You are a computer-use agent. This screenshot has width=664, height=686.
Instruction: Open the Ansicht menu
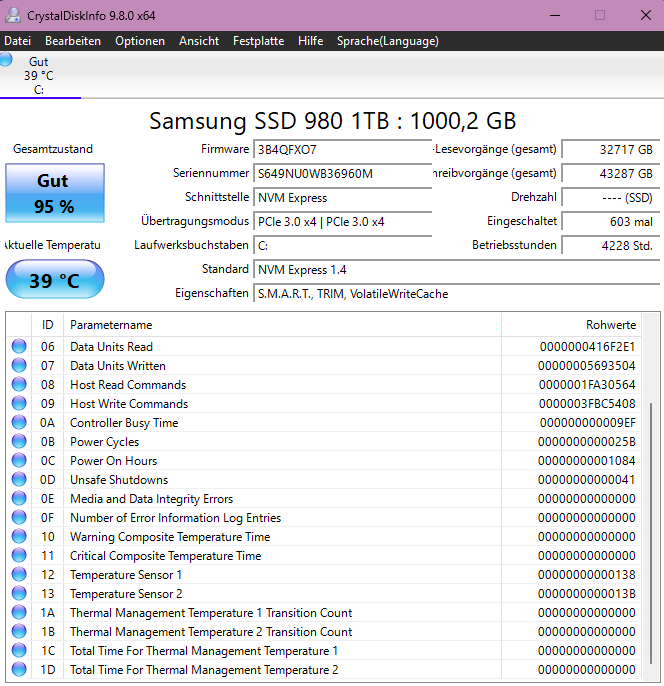coord(199,41)
